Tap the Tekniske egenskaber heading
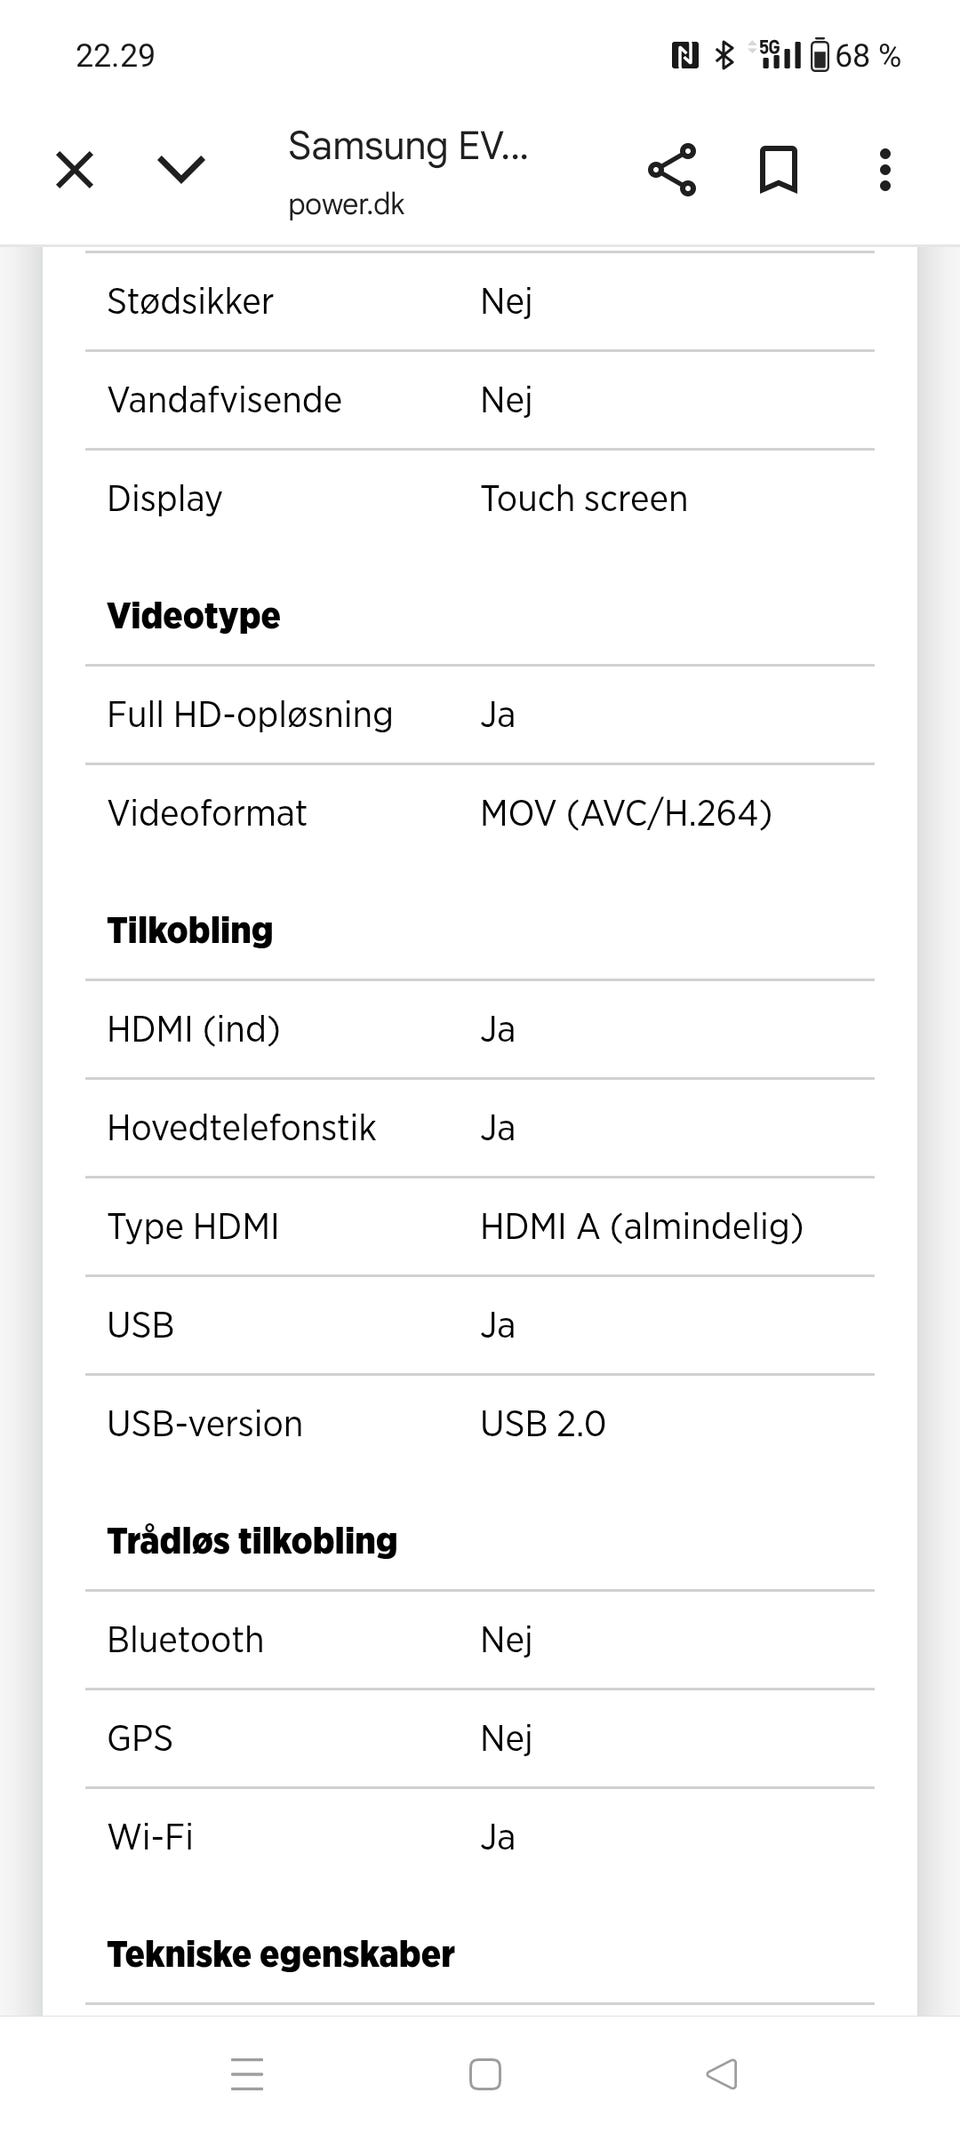 [280, 1954]
